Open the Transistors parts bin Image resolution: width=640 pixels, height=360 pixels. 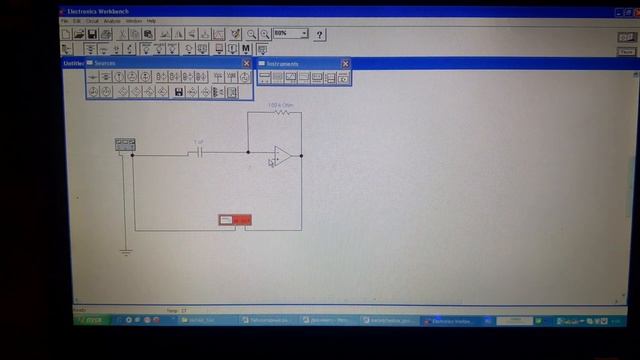click(x=130, y=49)
